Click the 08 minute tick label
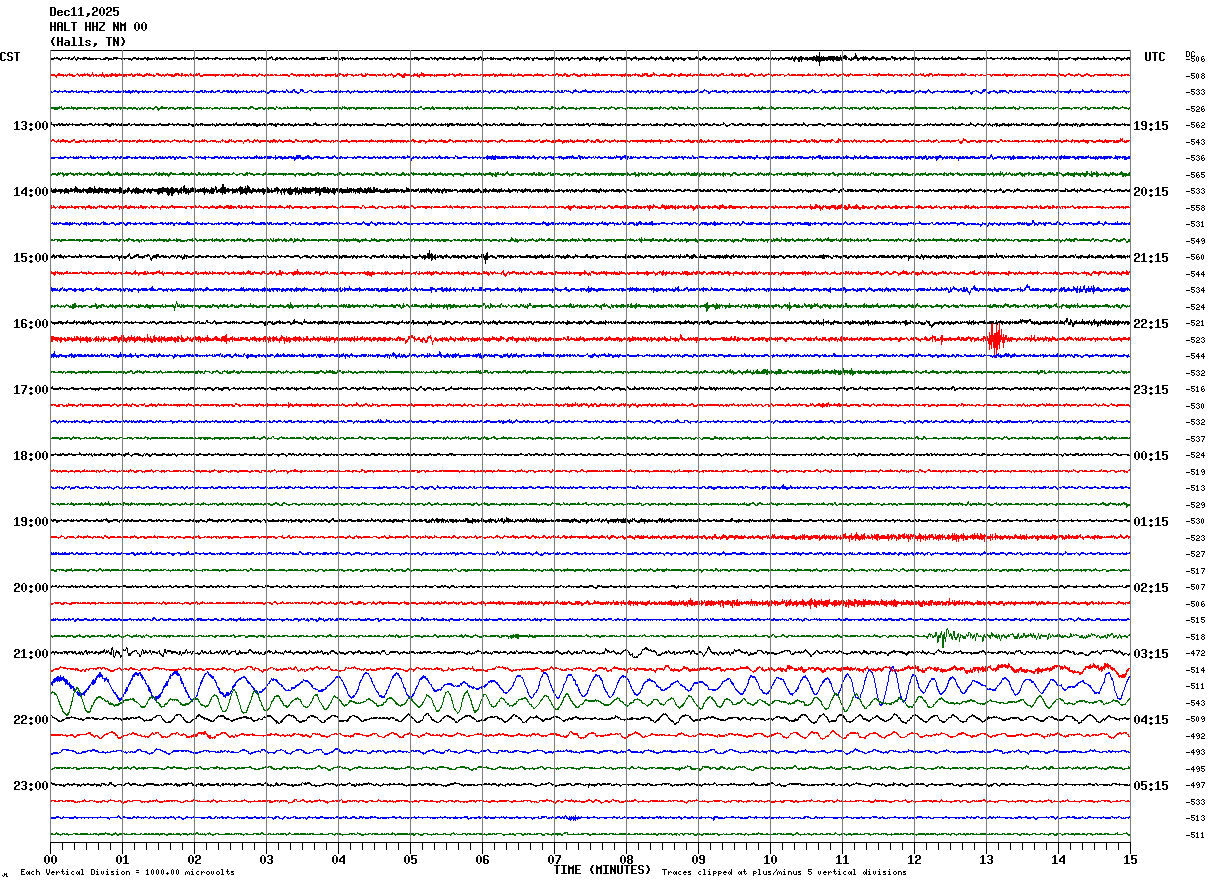This screenshot has width=1210, height=886. pos(626,860)
